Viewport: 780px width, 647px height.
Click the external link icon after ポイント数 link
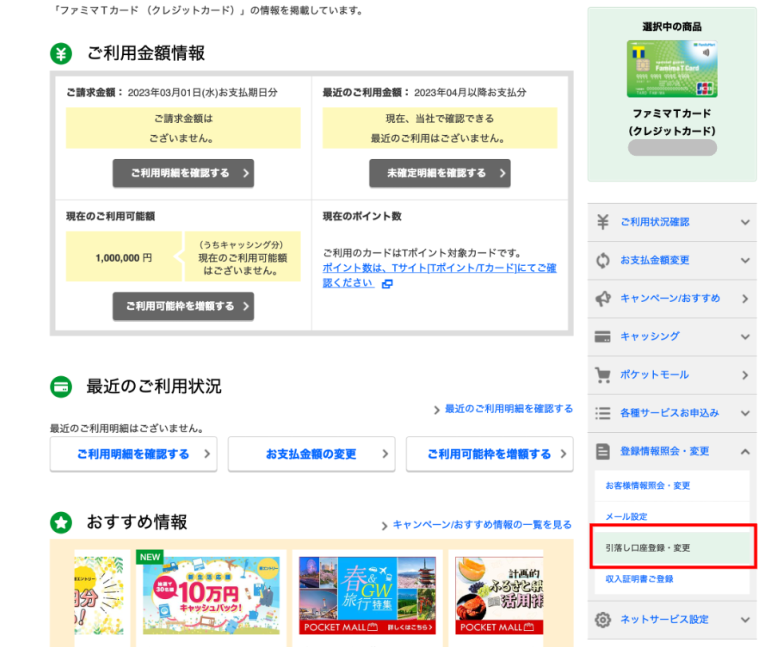pyautogui.click(x=387, y=283)
